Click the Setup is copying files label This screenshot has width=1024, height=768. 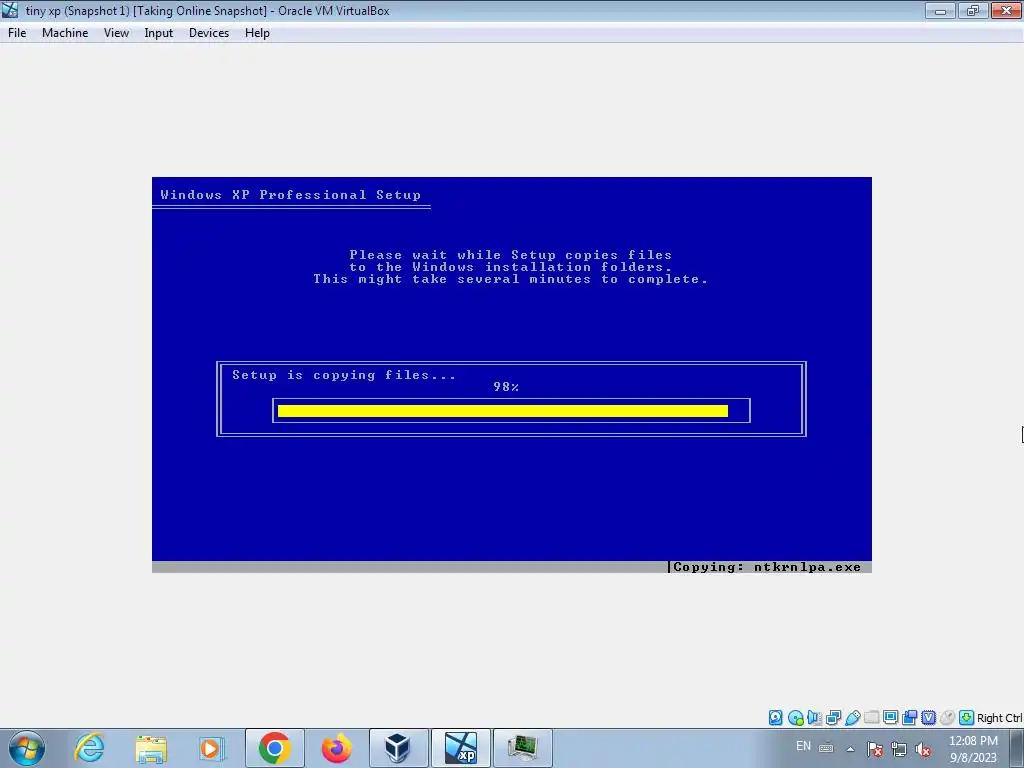pyautogui.click(x=344, y=375)
